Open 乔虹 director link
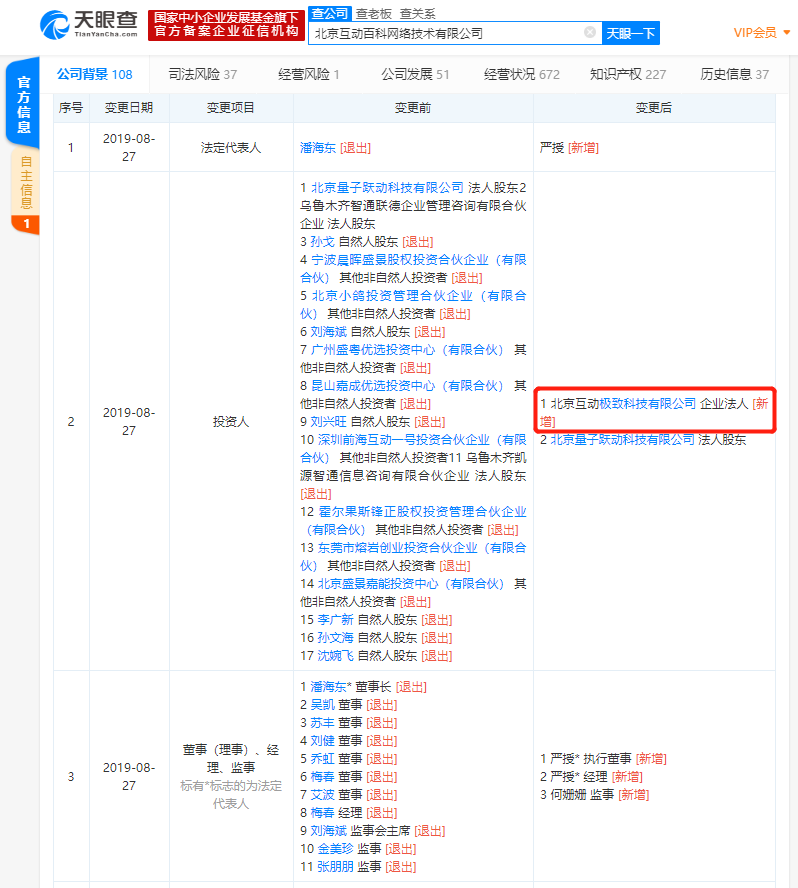This screenshot has height=888, width=798. (322, 759)
